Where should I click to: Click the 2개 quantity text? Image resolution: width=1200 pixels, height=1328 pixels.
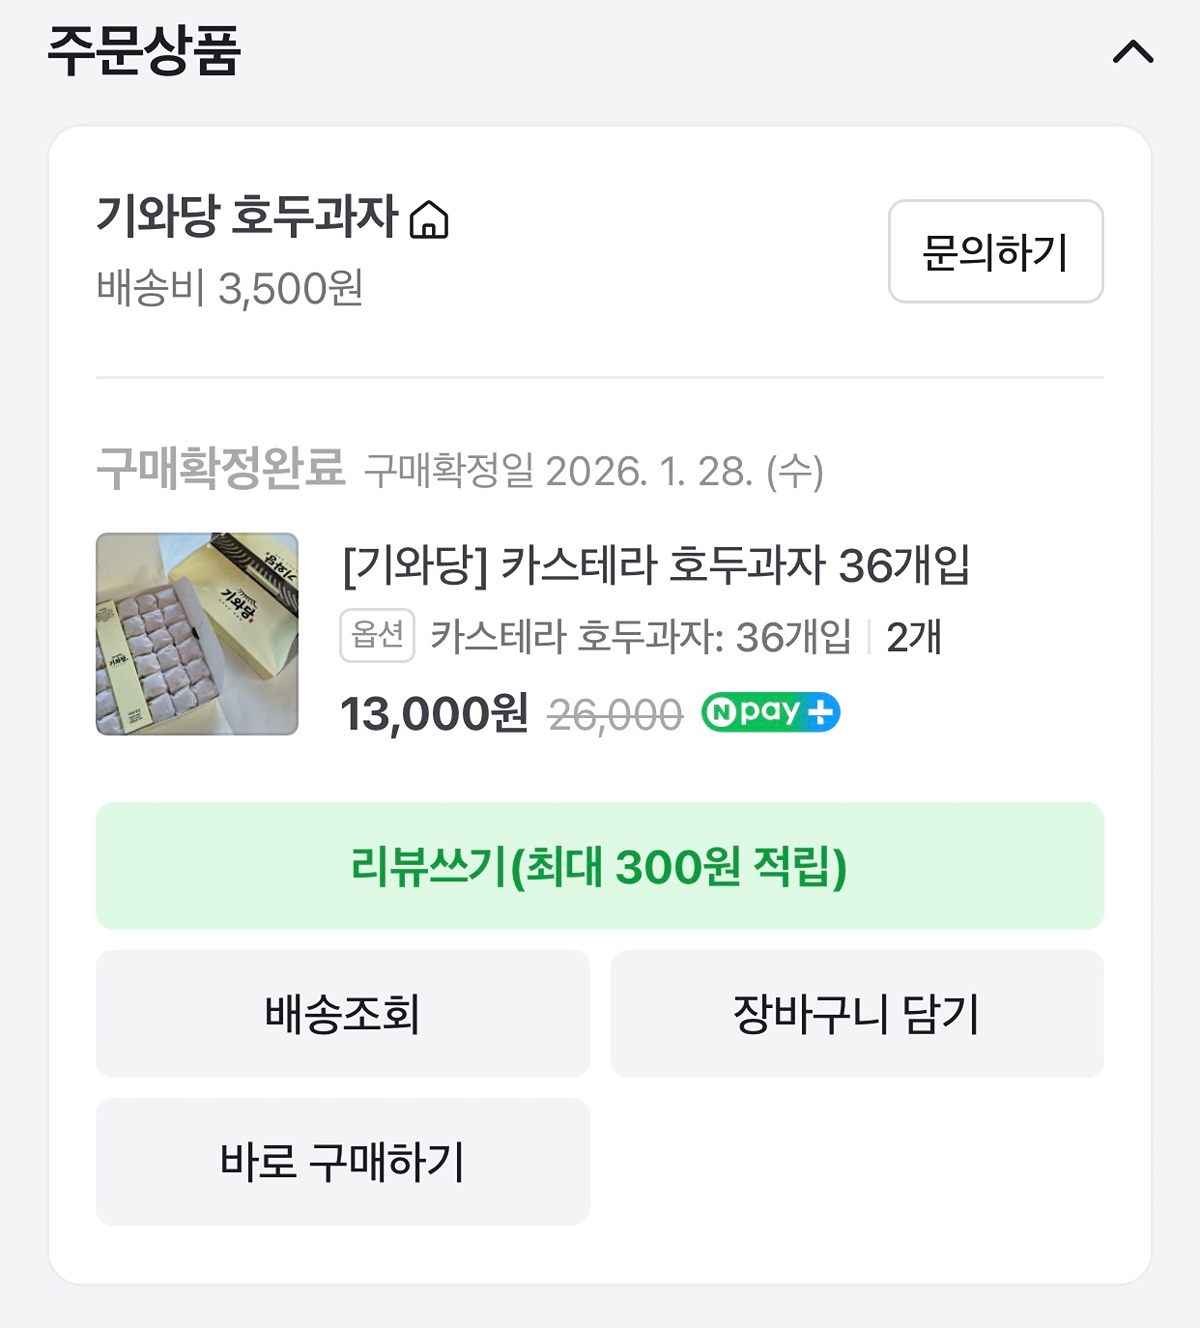click(914, 637)
